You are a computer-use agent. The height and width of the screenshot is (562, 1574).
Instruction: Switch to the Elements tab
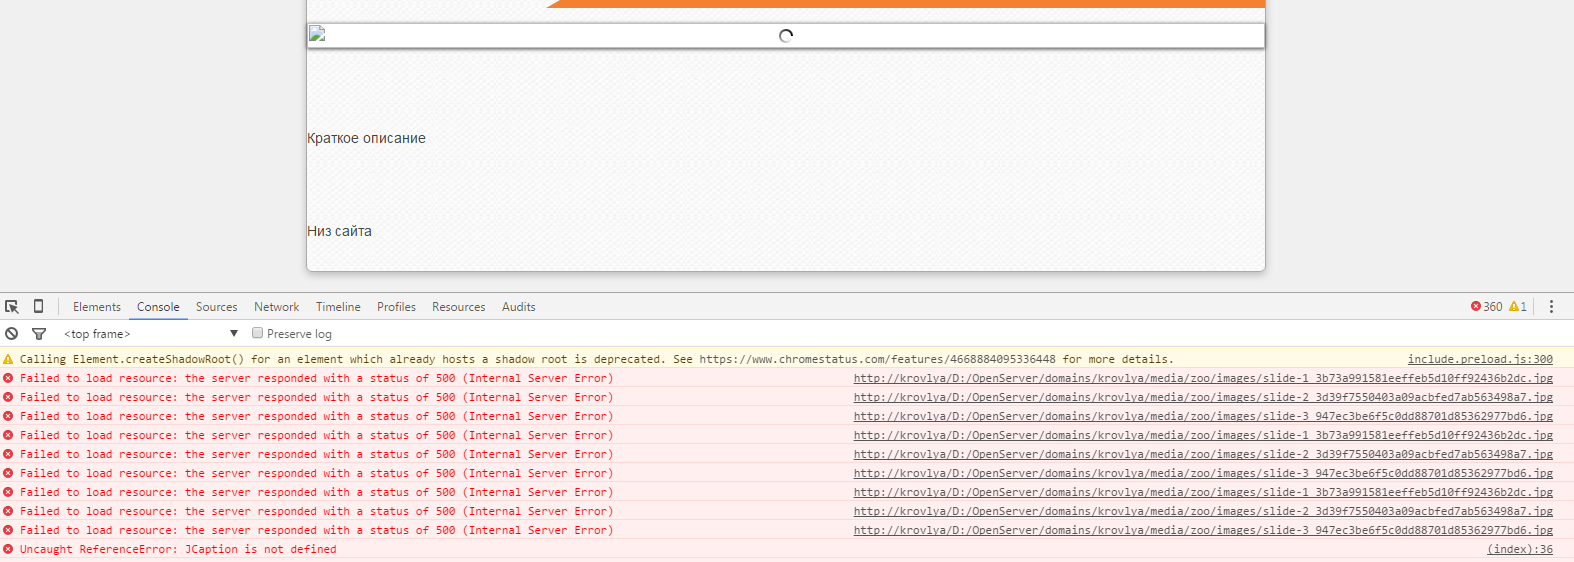pyautogui.click(x=96, y=307)
